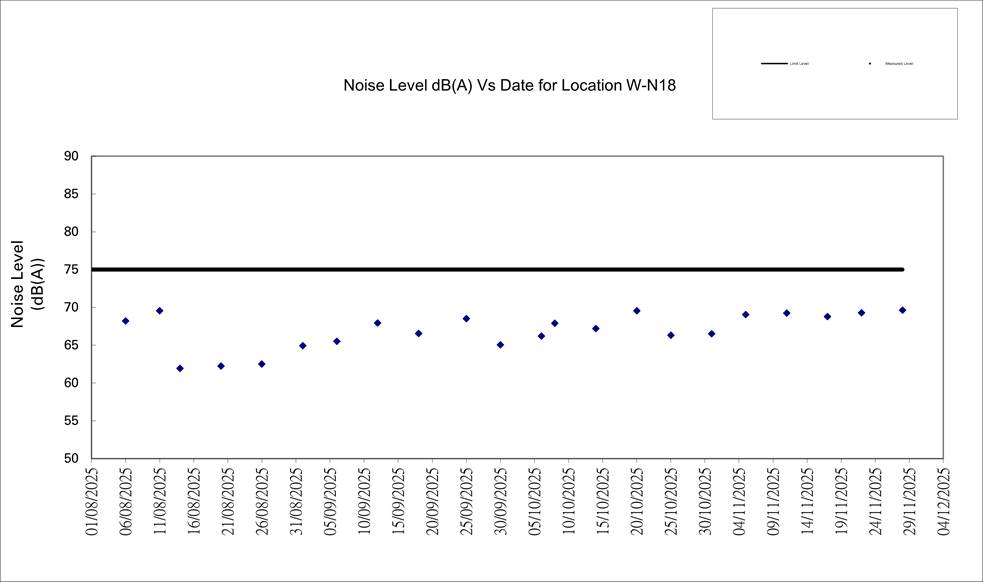Click the lowest data point near 14/08/2025

coord(180,368)
